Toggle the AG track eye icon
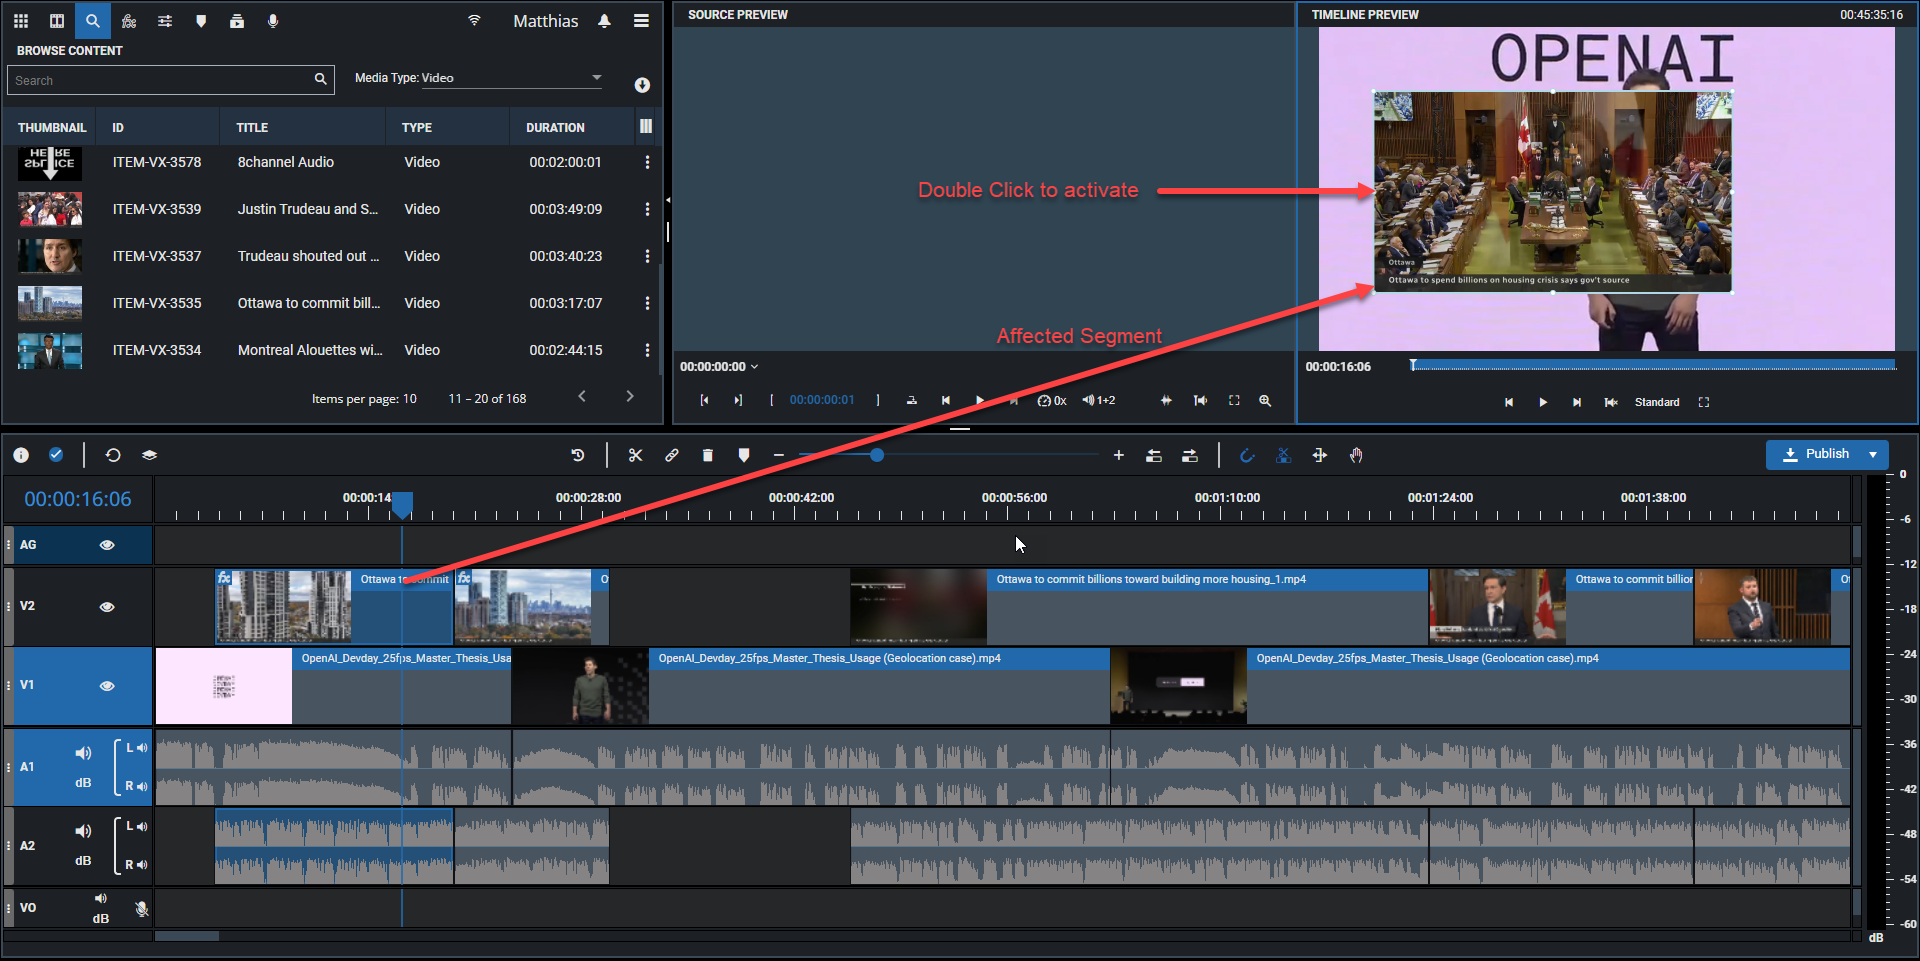1920x961 pixels. 107,545
